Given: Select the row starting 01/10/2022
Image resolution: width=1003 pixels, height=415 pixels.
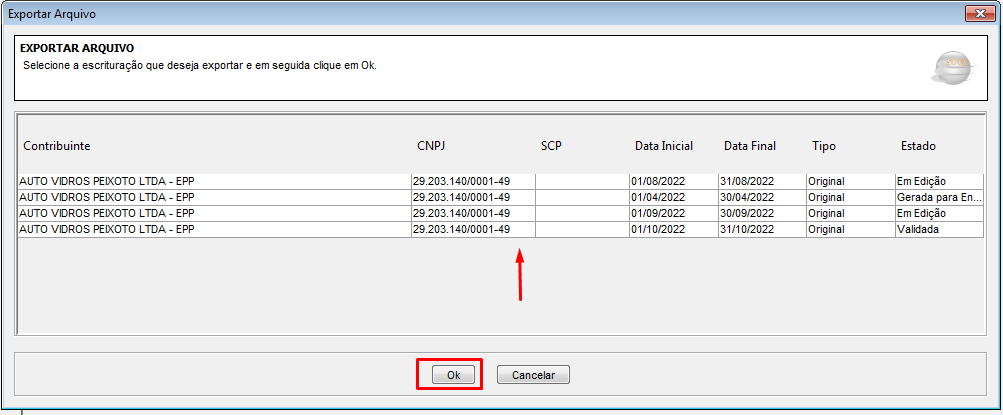Looking at the screenshot, I should coord(500,229).
